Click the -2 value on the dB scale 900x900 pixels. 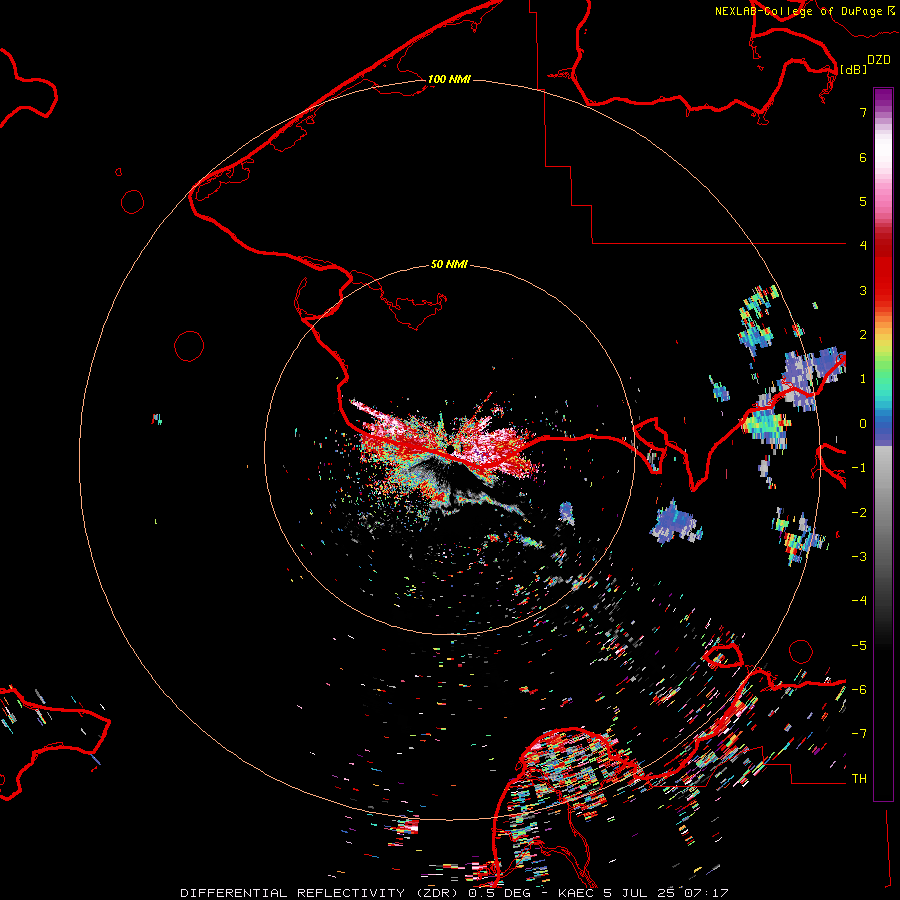click(x=859, y=513)
